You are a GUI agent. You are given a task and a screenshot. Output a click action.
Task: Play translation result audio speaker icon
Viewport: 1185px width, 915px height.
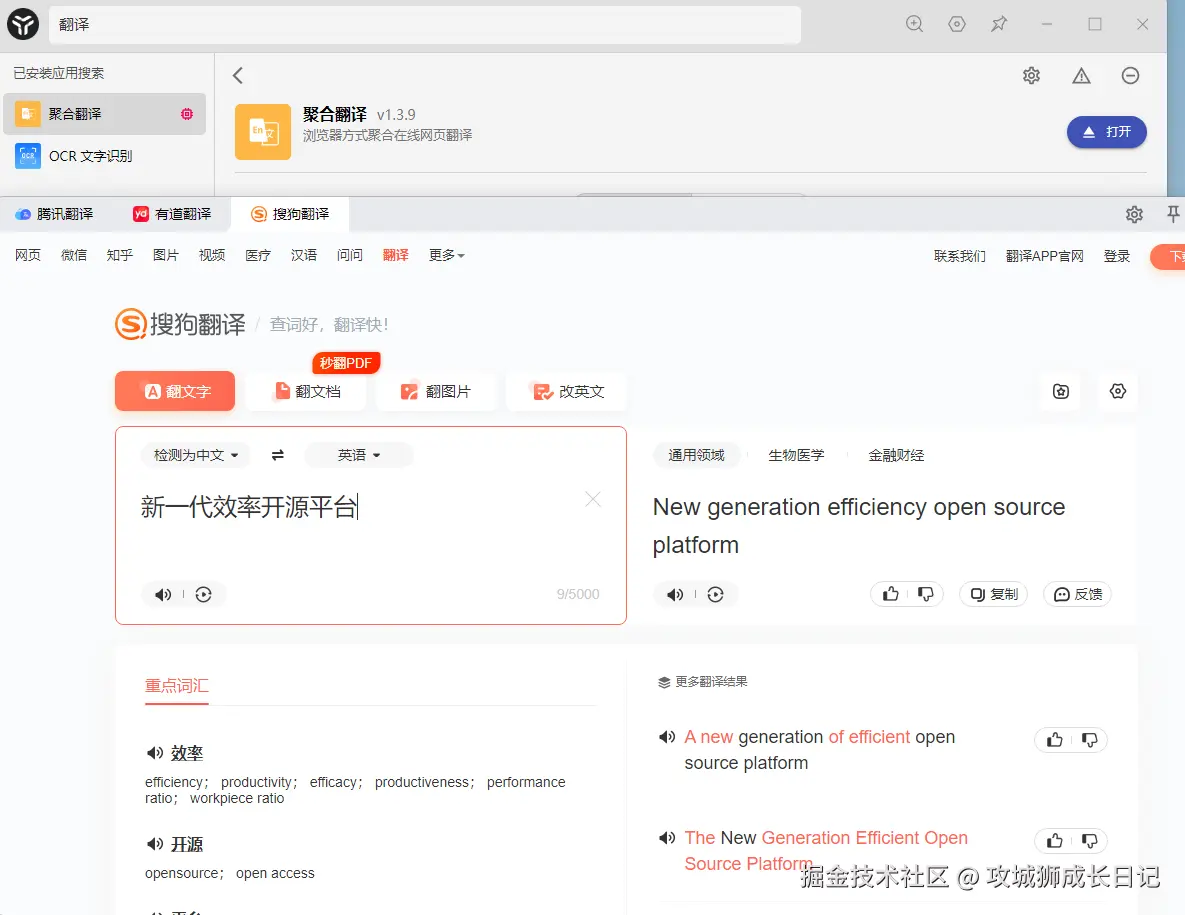coord(675,595)
